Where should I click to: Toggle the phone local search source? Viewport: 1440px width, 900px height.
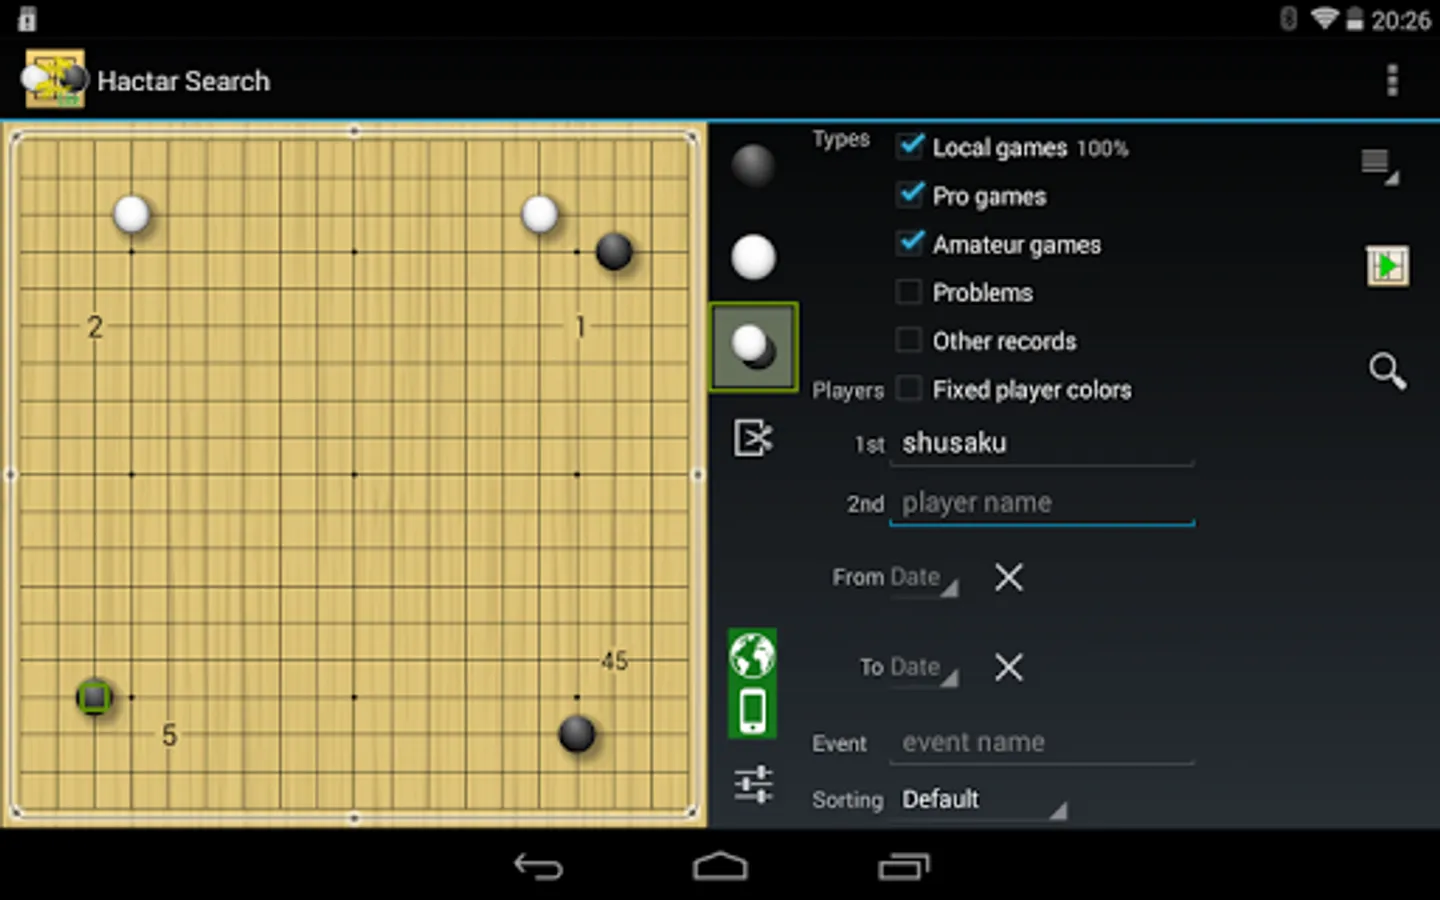click(x=752, y=711)
